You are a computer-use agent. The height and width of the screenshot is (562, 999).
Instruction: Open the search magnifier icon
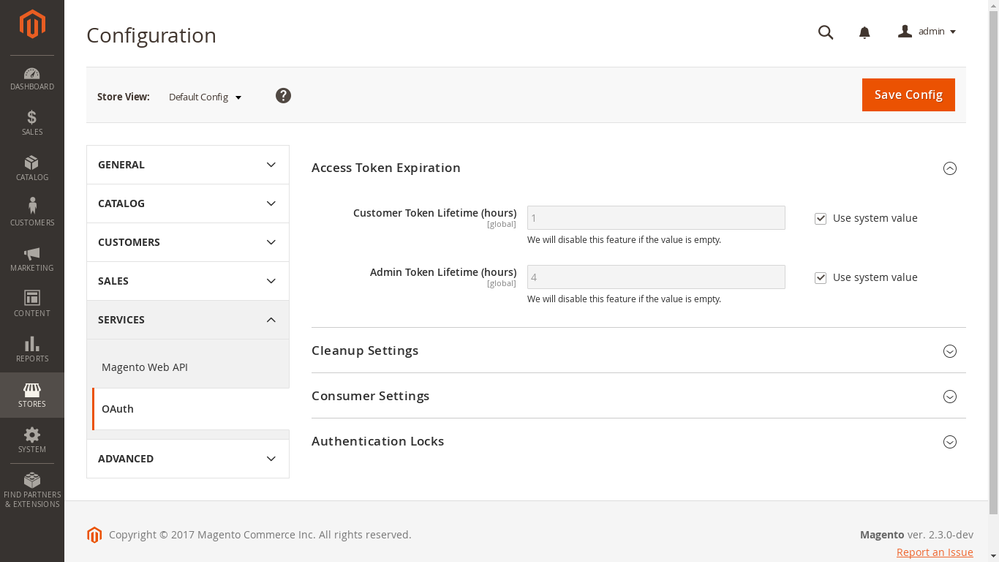click(825, 32)
